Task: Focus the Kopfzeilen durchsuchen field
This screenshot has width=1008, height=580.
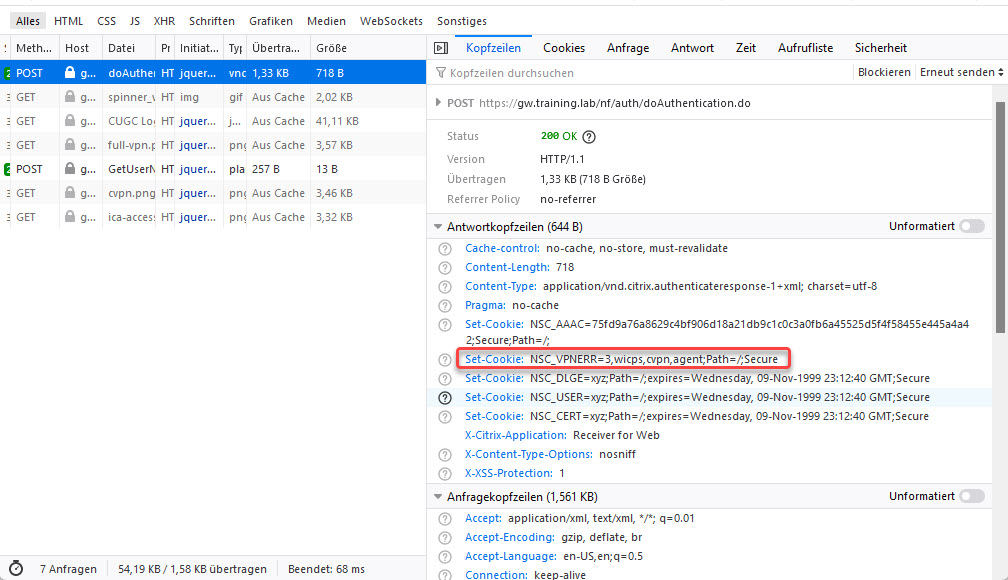Action: click(643, 73)
